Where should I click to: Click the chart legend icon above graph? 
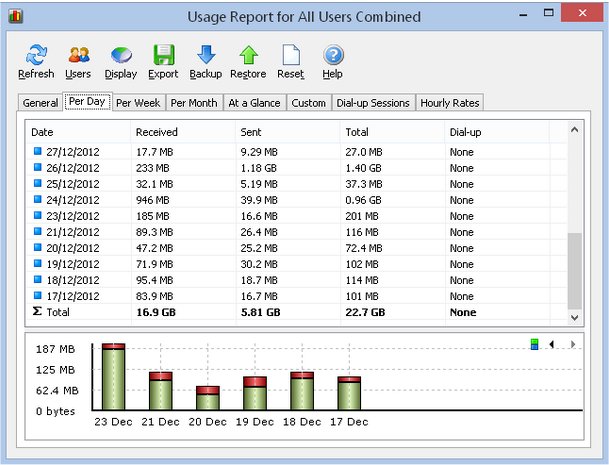536,344
